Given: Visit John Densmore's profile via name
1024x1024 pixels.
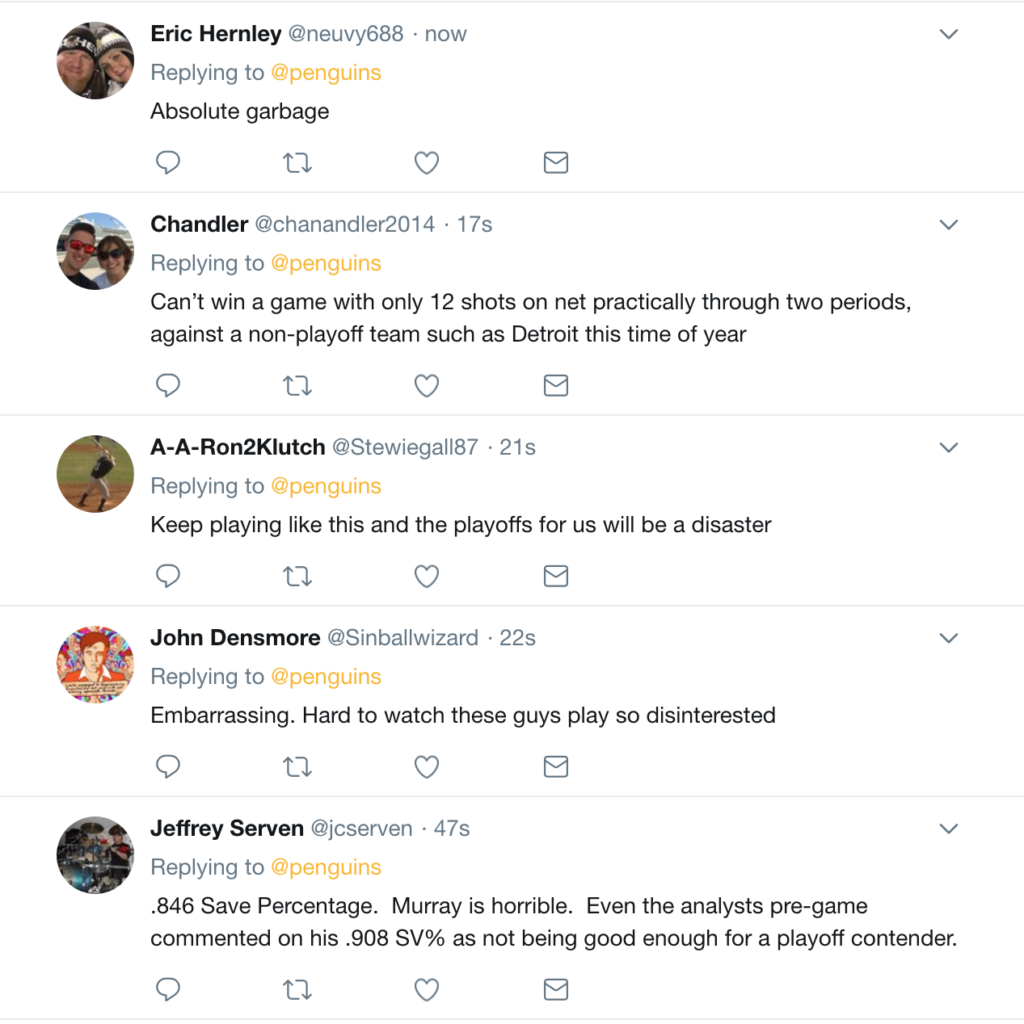Looking at the screenshot, I should (x=235, y=638).
